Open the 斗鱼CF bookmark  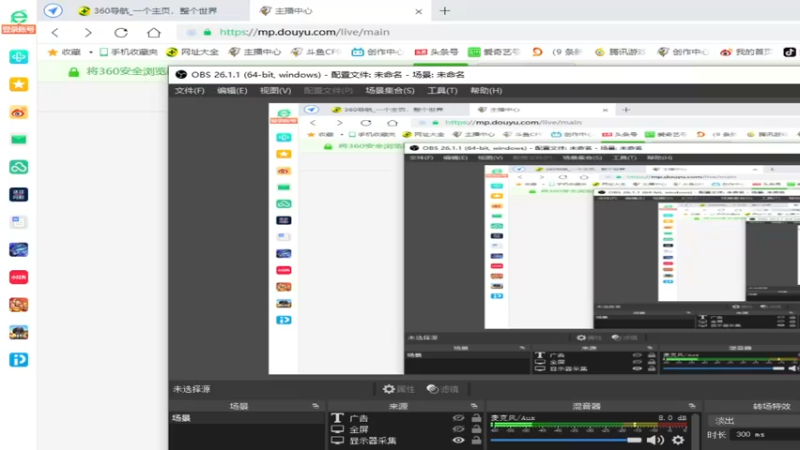point(316,52)
